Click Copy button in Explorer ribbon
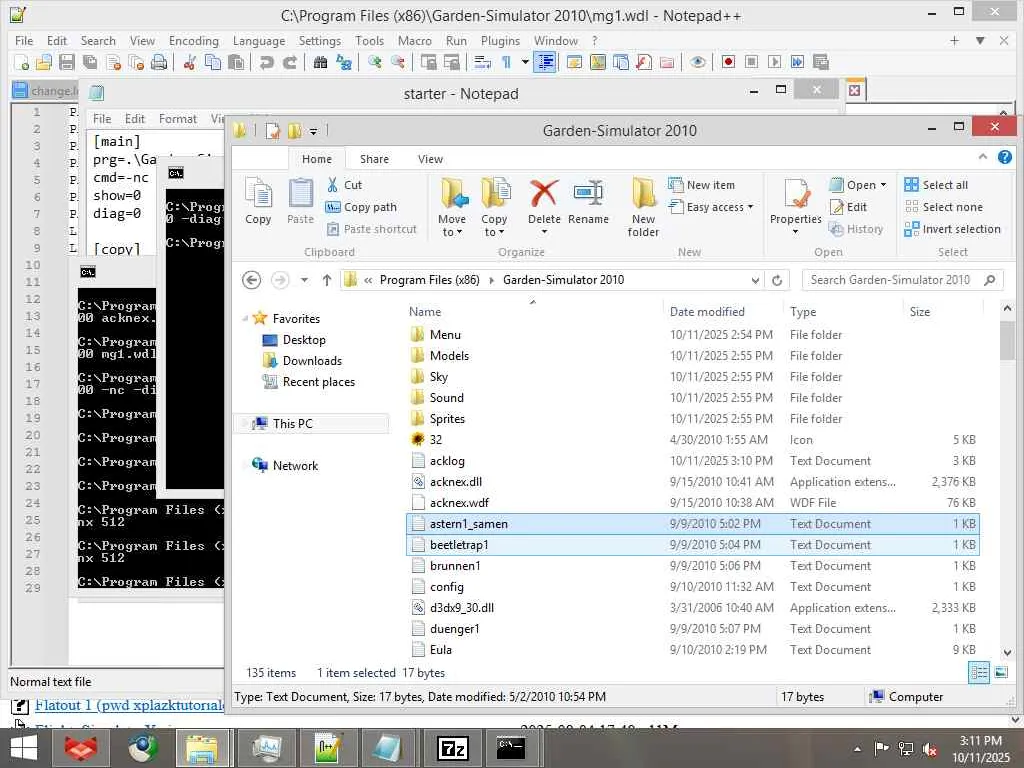Screen dimensions: 1024x768 click(258, 201)
